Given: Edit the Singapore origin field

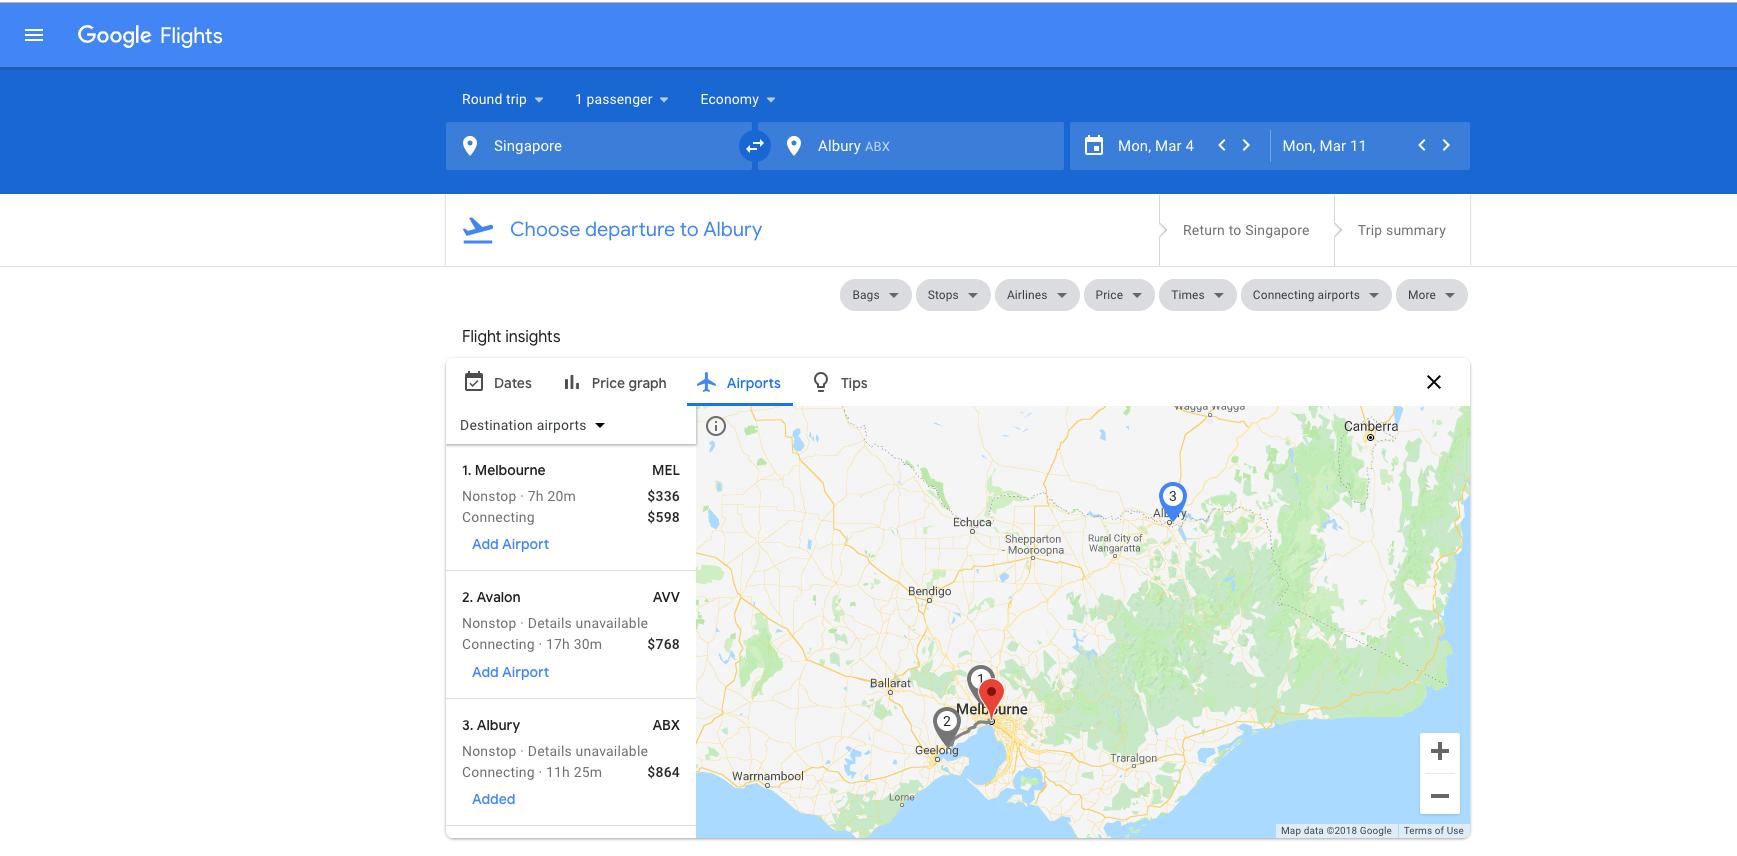Looking at the screenshot, I should [x=599, y=146].
